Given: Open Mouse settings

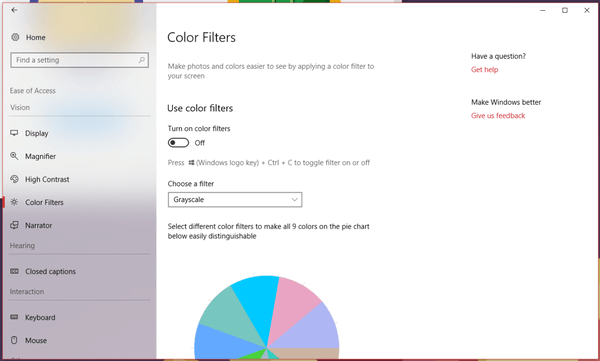Looking at the screenshot, I should (36, 340).
